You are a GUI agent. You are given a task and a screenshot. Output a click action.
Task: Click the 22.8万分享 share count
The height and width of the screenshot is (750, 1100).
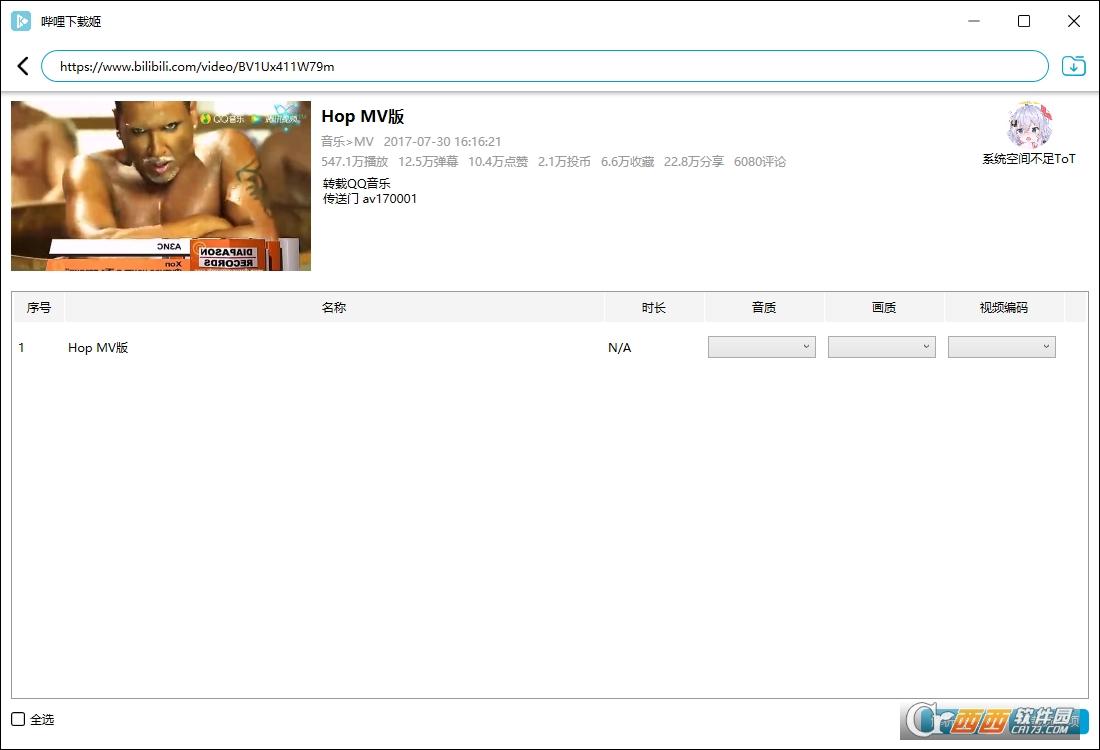pyautogui.click(x=694, y=161)
